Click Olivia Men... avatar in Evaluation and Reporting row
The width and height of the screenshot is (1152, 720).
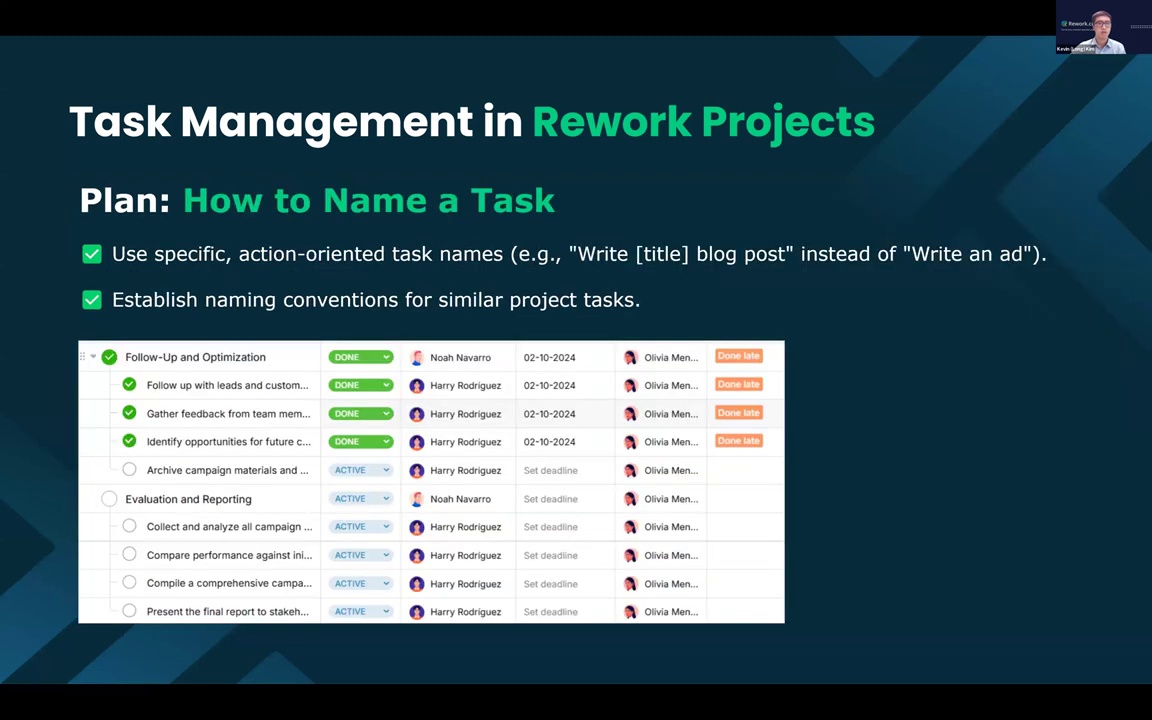point(630,499)
